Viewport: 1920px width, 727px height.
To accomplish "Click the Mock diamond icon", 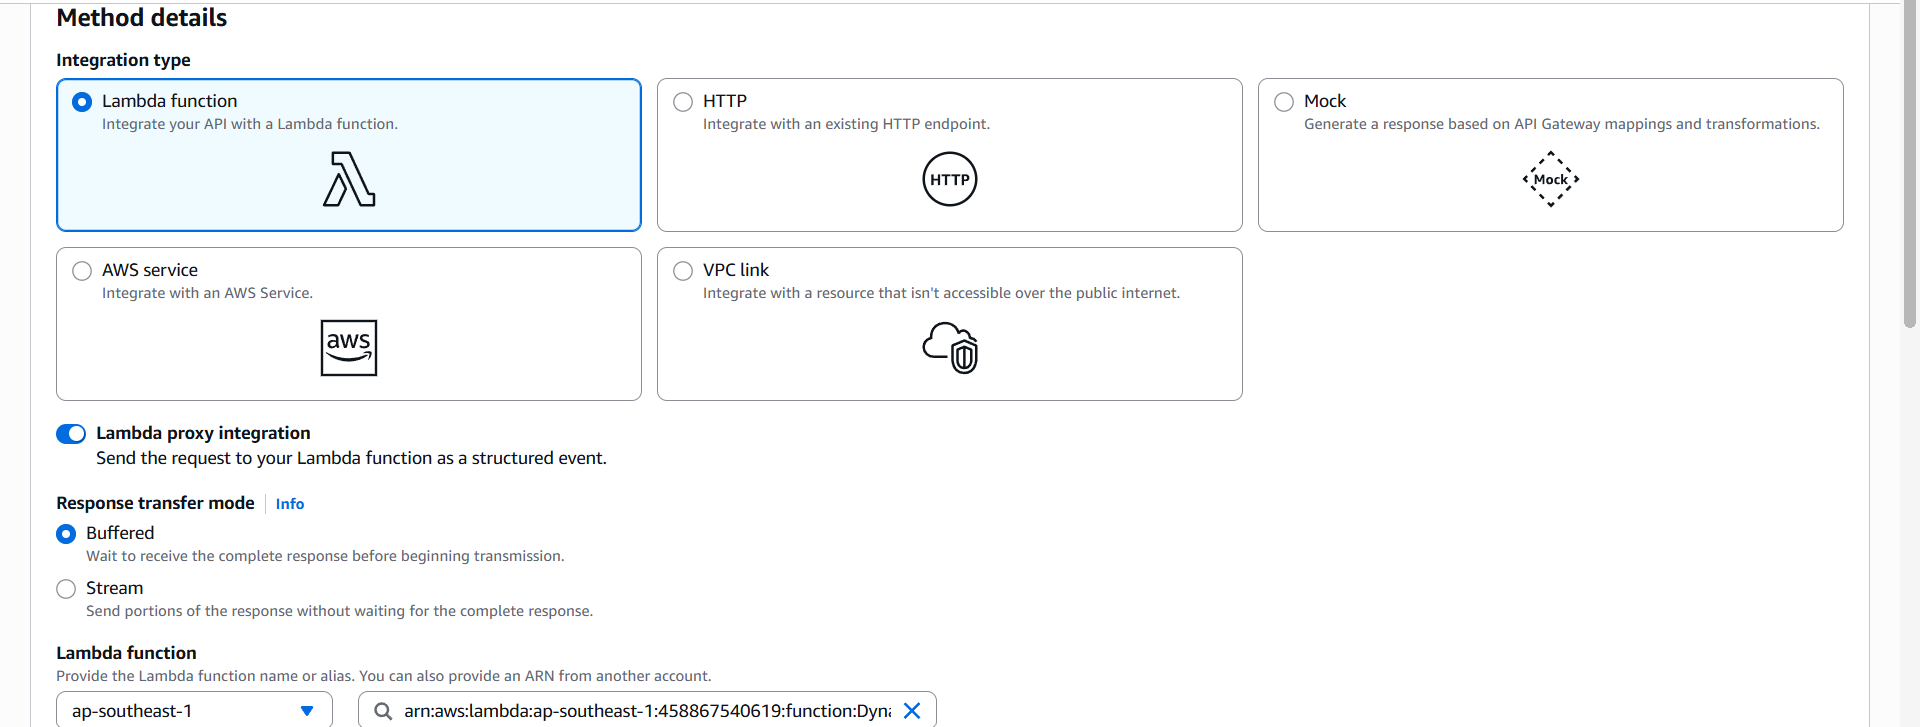I will click(1550, 179).
